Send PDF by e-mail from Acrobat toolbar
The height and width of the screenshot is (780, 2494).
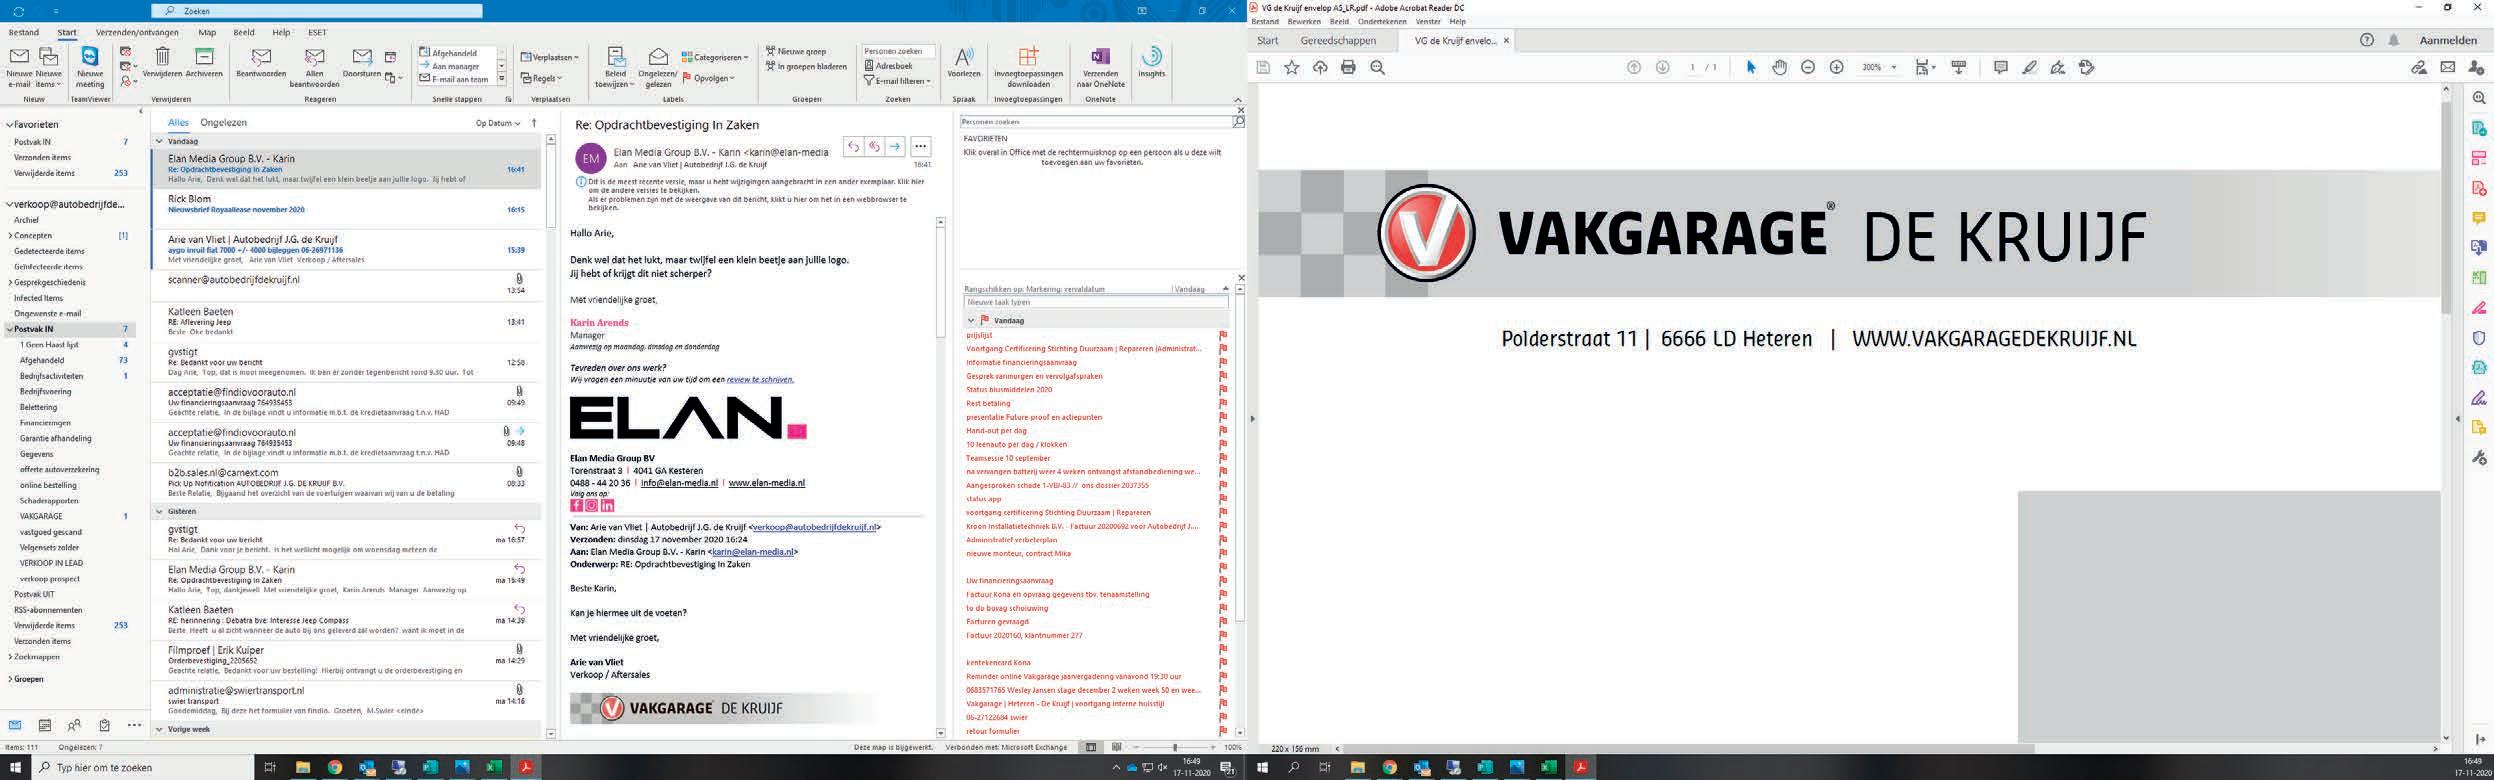(x=2448, y=67)
